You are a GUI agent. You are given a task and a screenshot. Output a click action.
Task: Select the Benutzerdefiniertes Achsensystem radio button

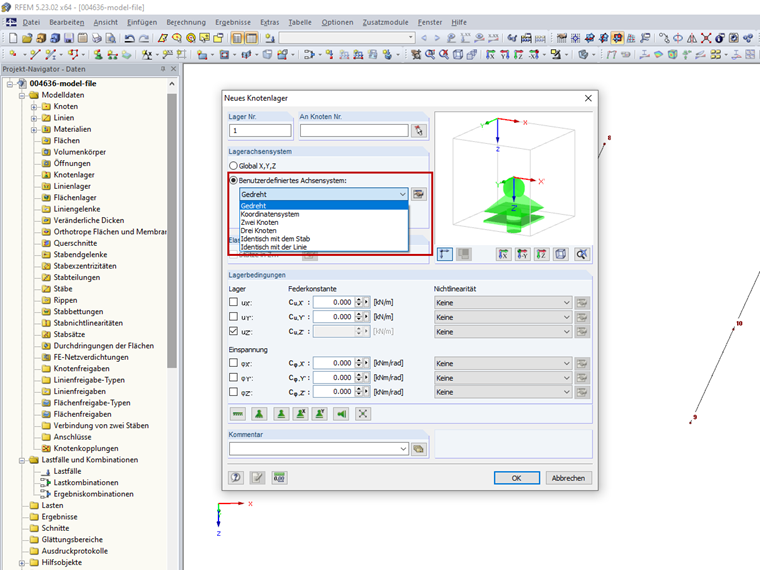coord(234,180)
